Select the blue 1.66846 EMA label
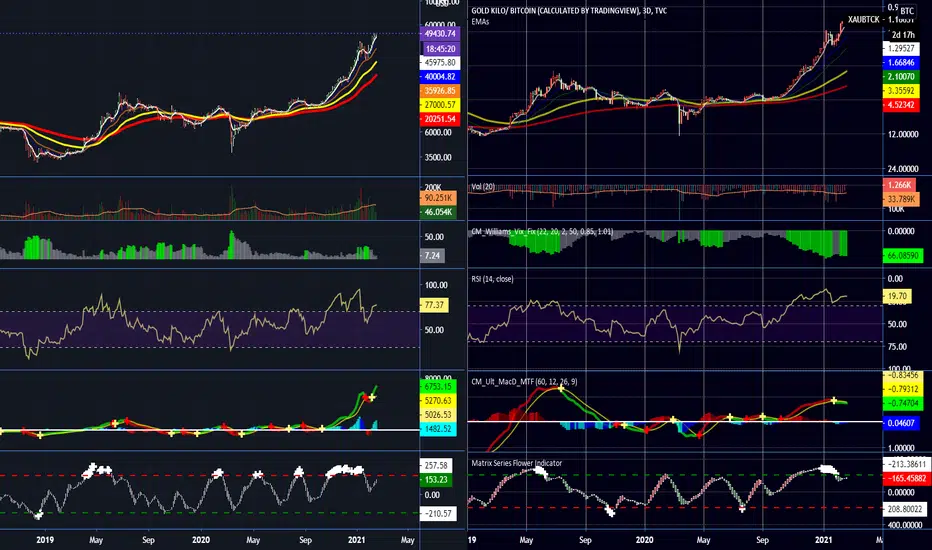 pyautogui.click(x=901, y=62)
